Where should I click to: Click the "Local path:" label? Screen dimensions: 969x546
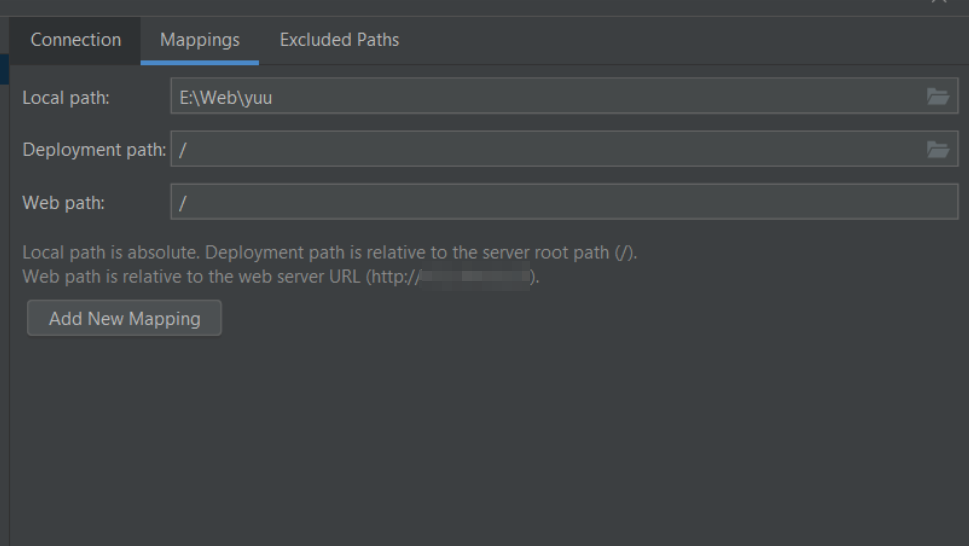[66, 97]
